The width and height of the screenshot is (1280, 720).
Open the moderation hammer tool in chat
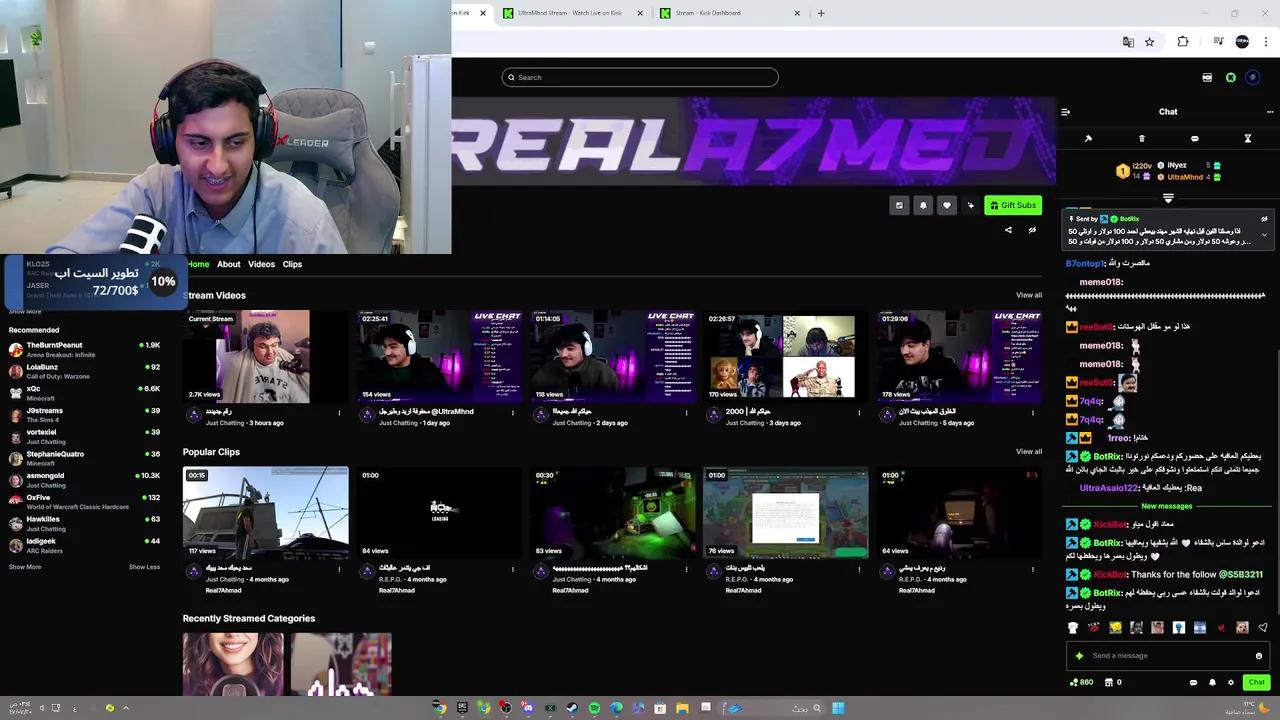pos(1088,139)
